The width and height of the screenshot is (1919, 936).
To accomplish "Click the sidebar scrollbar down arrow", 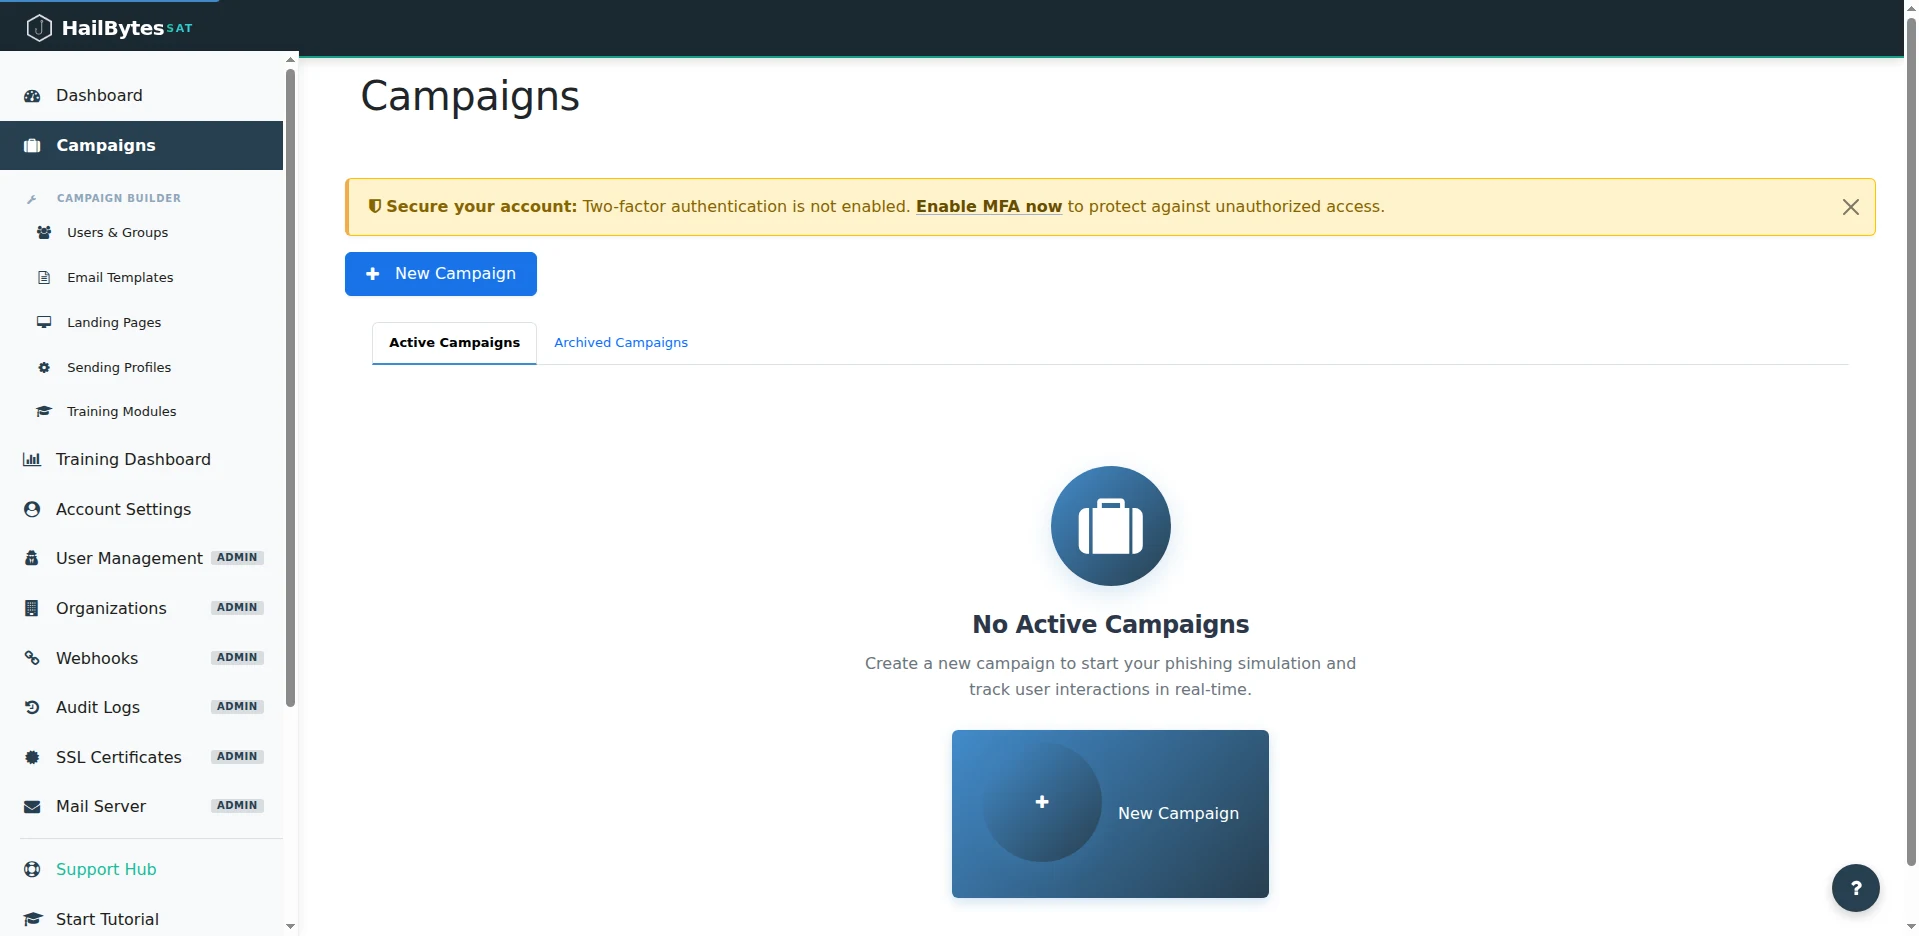I will [290, 927].
